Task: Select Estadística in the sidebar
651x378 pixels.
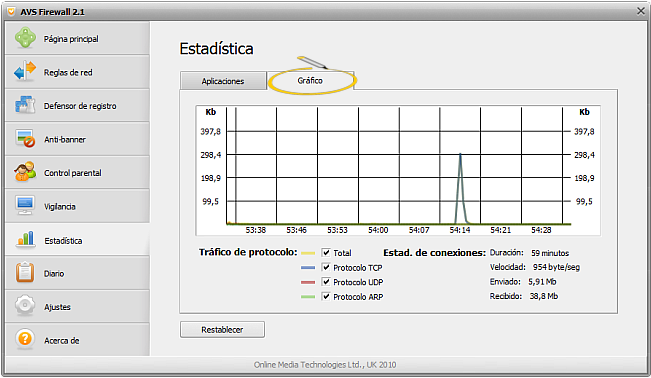Action: (77, 240)
